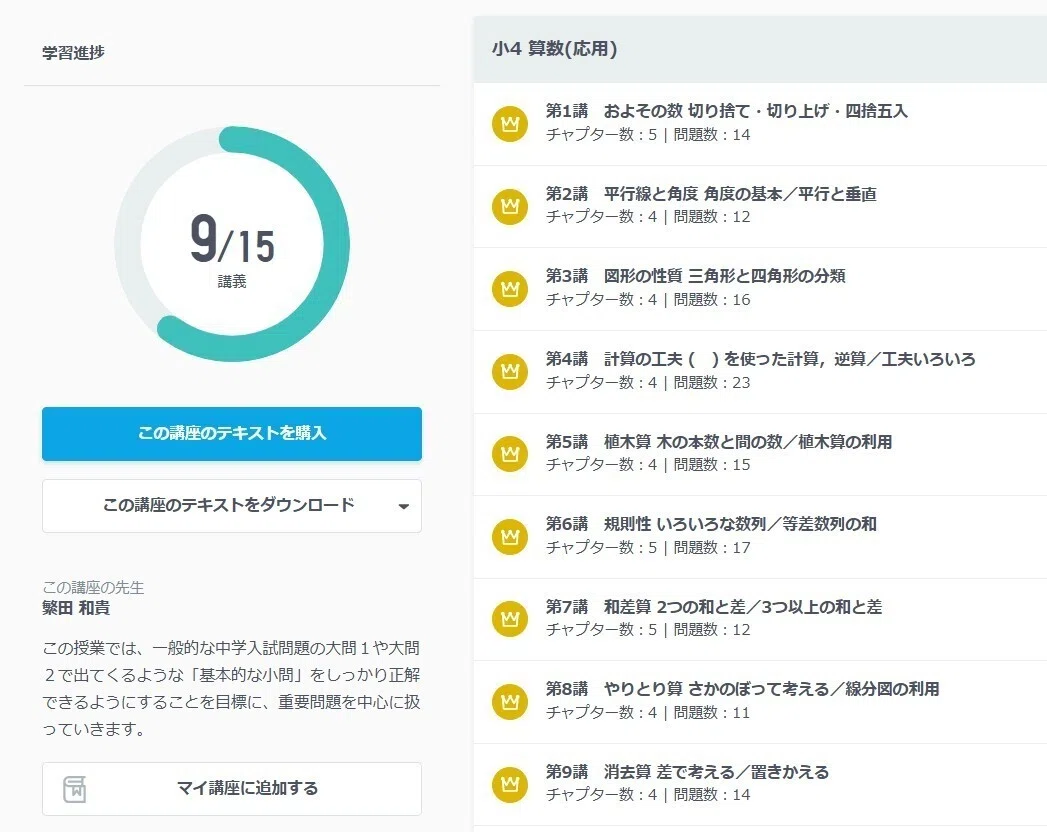Viewport: 1047px width, 832px height.
Task: Open lecture 第1講 おおよその数 切り捨て・切り上げ・四捨五入
Action: click(x=760, y=124)
